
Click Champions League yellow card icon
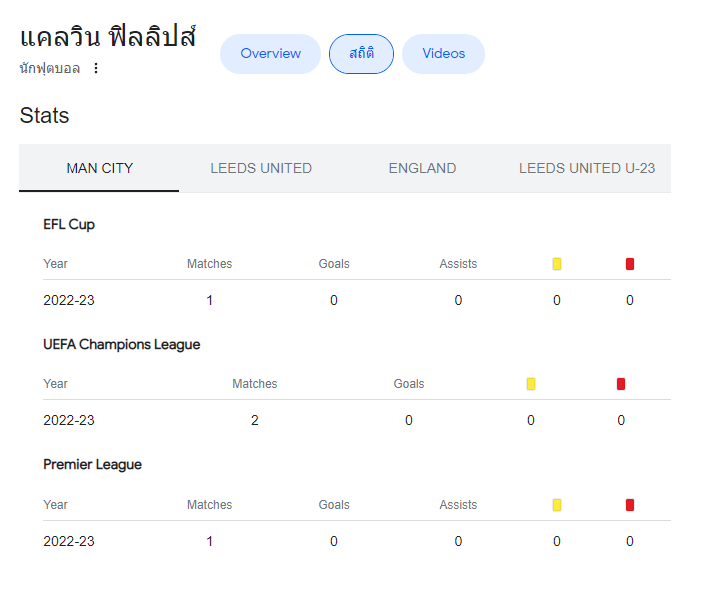531,384
